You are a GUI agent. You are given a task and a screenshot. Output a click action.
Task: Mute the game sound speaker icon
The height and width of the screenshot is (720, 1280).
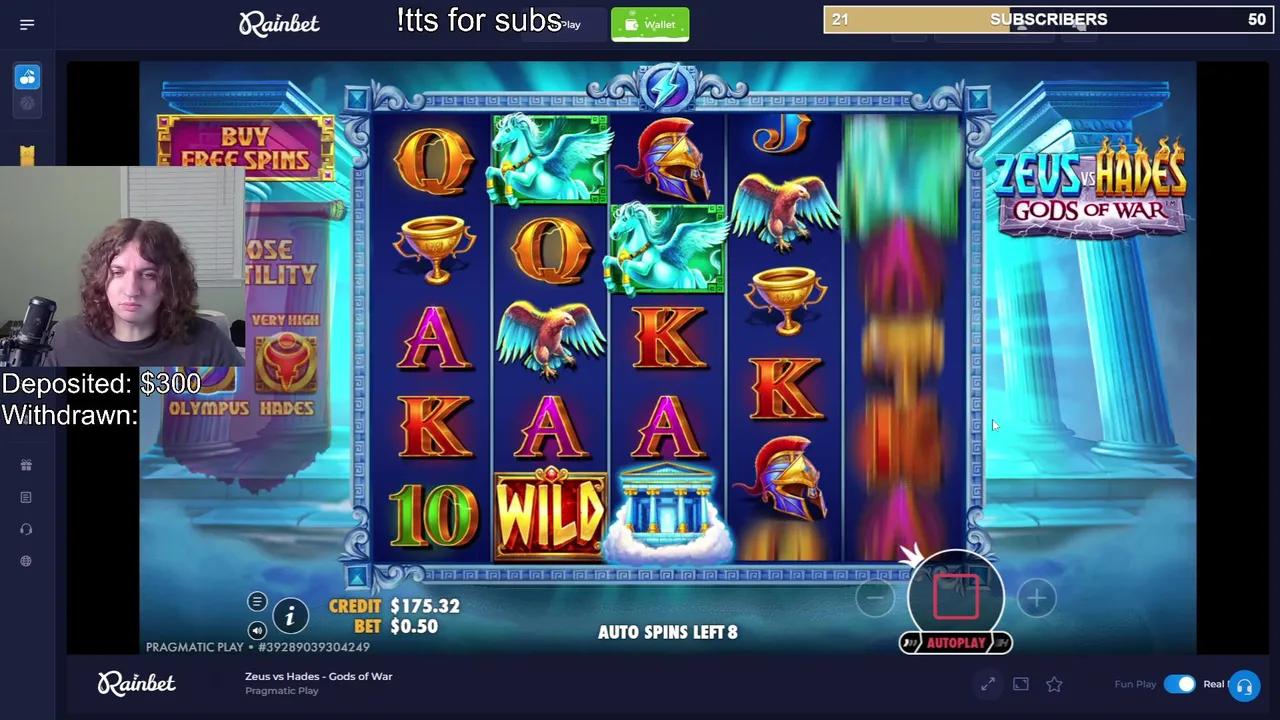click(x=257, y=630)
